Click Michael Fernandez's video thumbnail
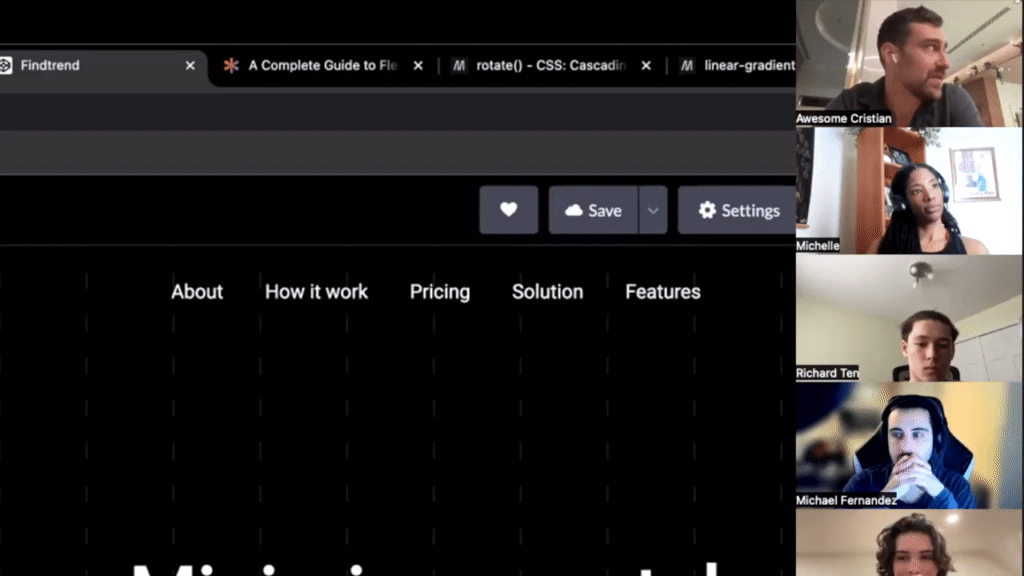Image resolution: width=1024 pixels, height=576 pixels. click(x=908, y=445)
